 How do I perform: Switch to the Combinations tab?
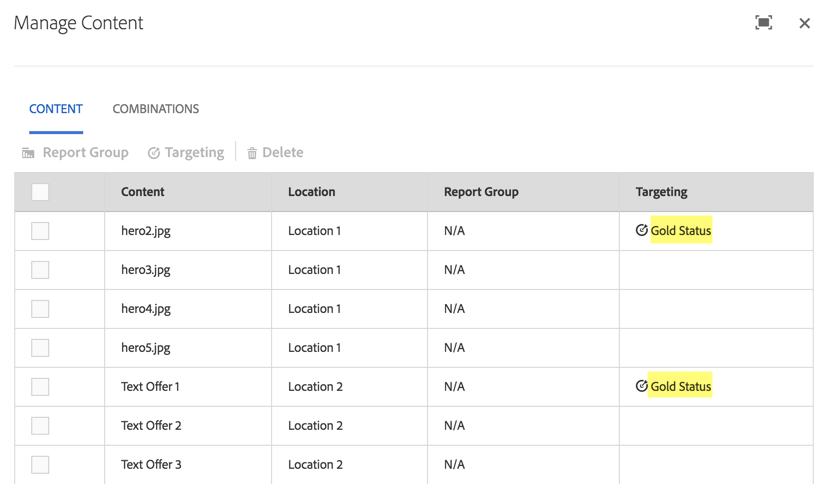(x=155, y=109)
